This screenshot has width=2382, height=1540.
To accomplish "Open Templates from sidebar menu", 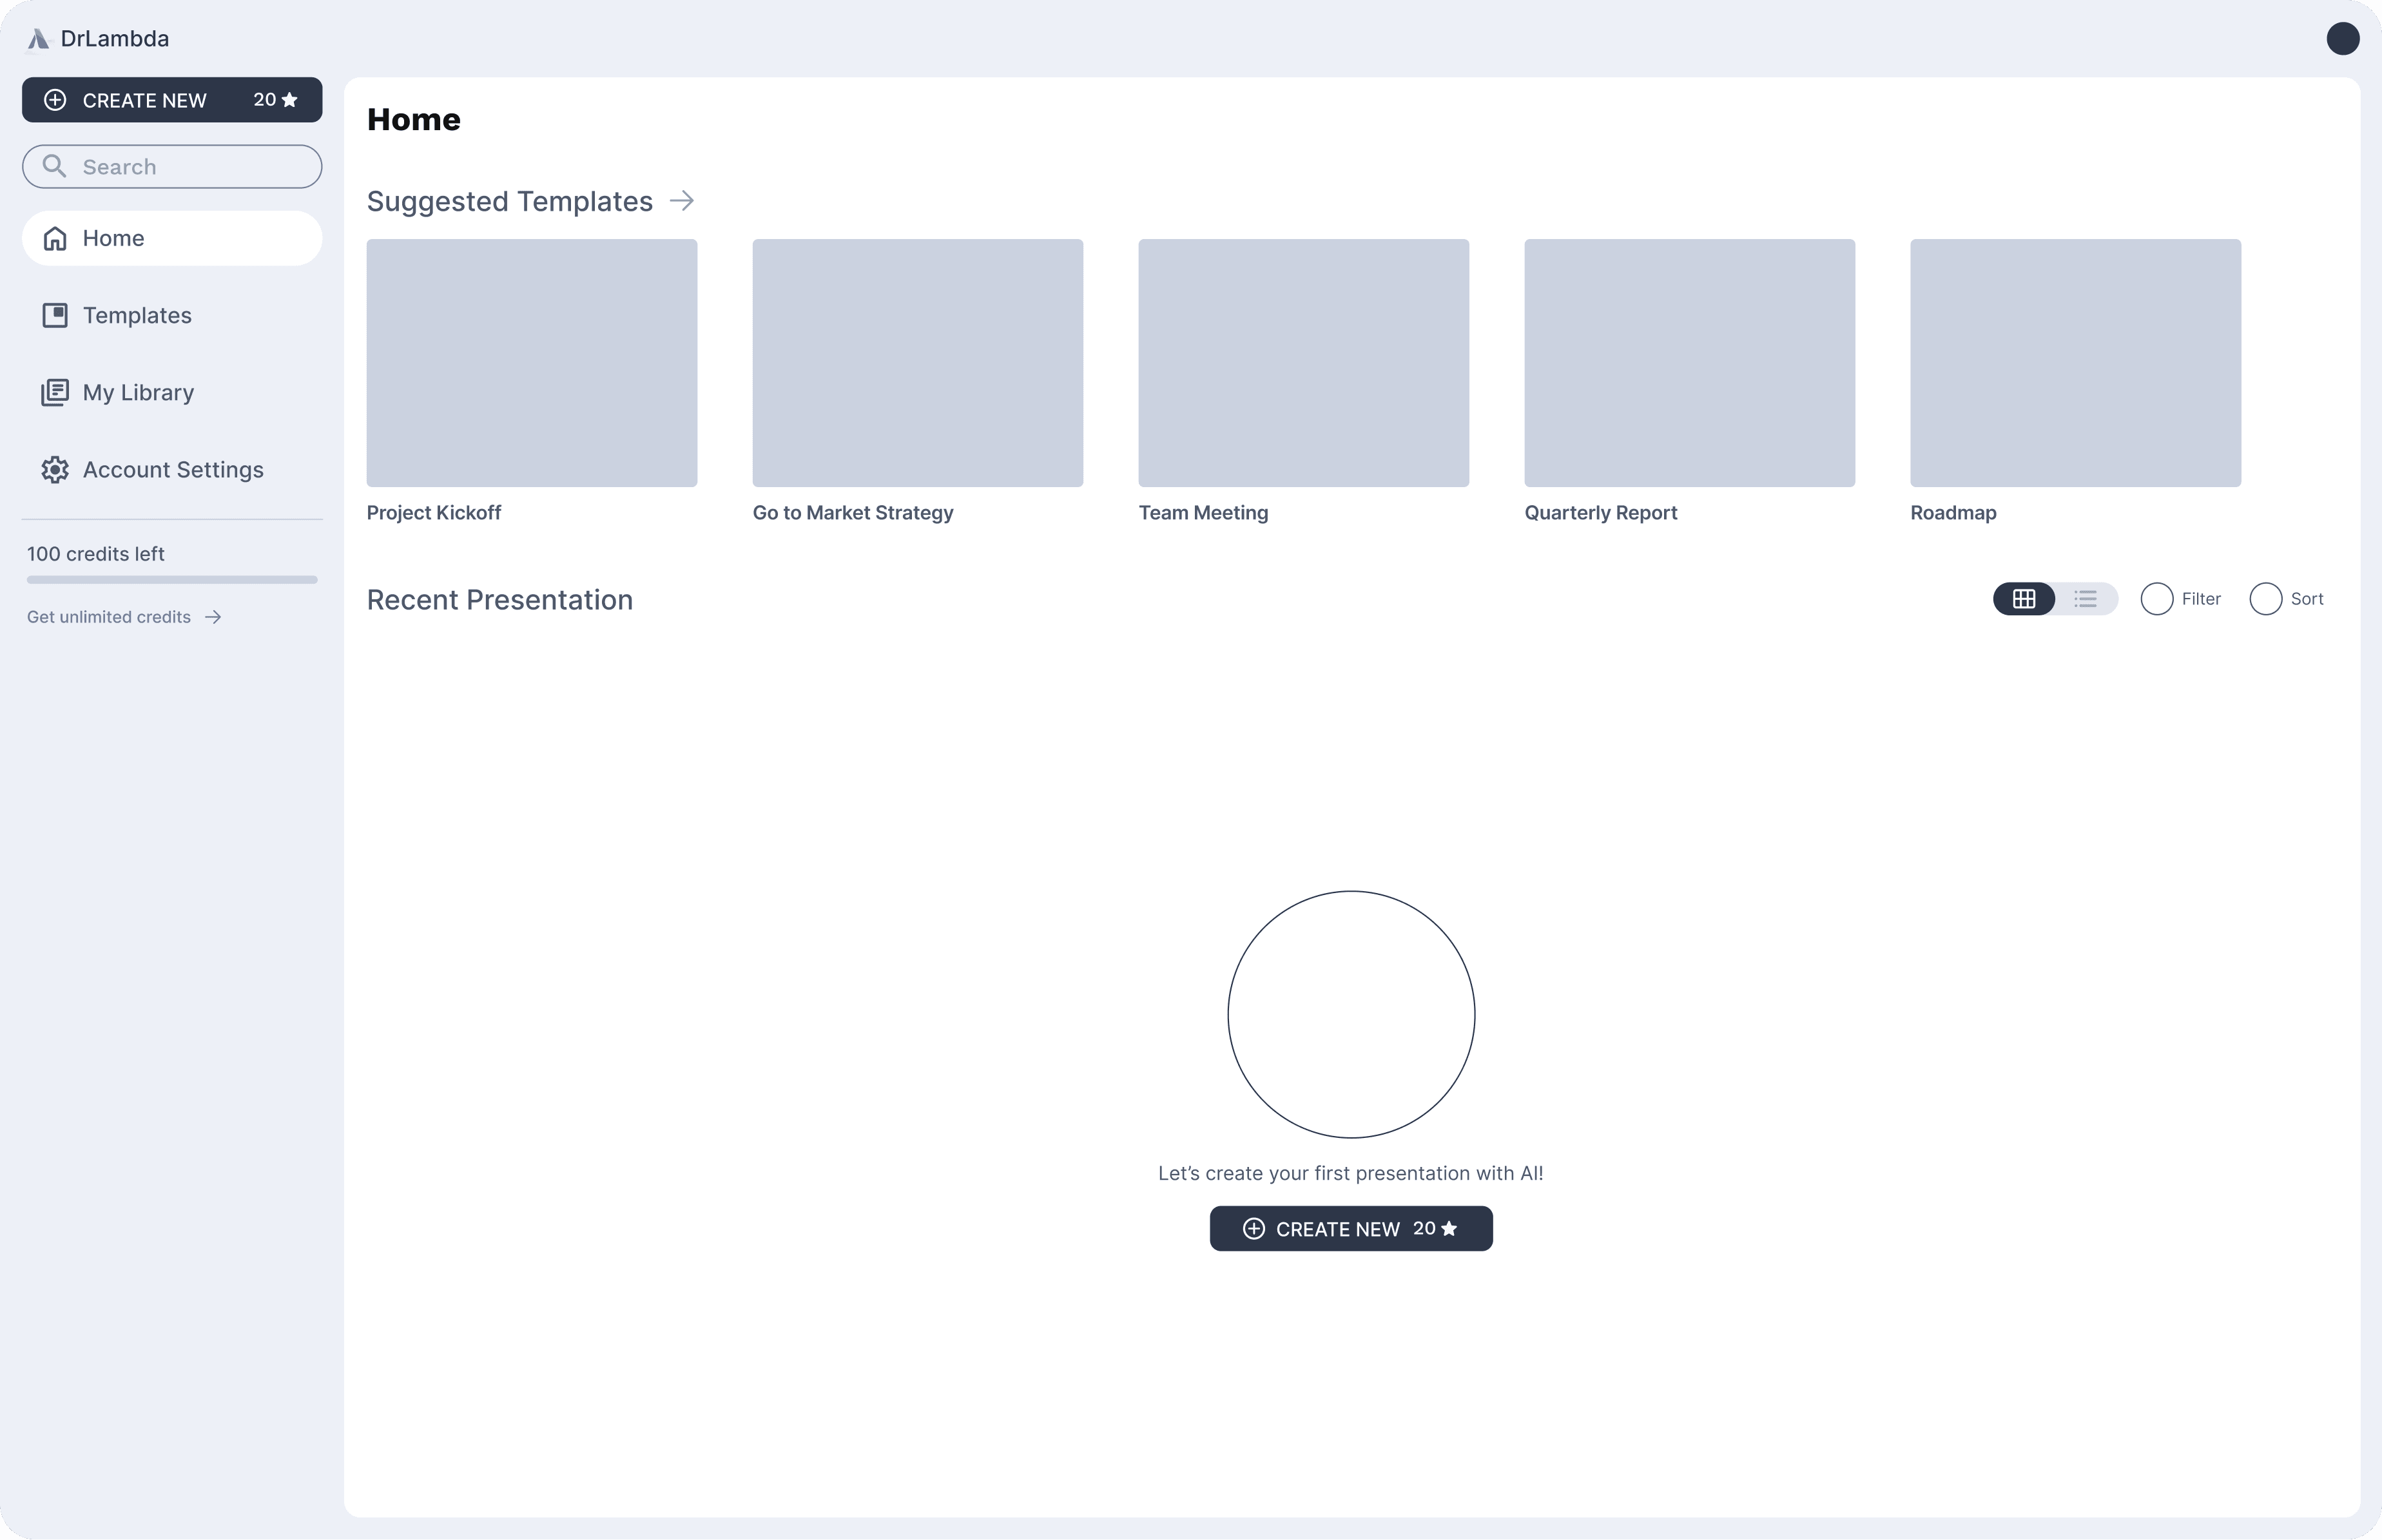I will [137, 316].
